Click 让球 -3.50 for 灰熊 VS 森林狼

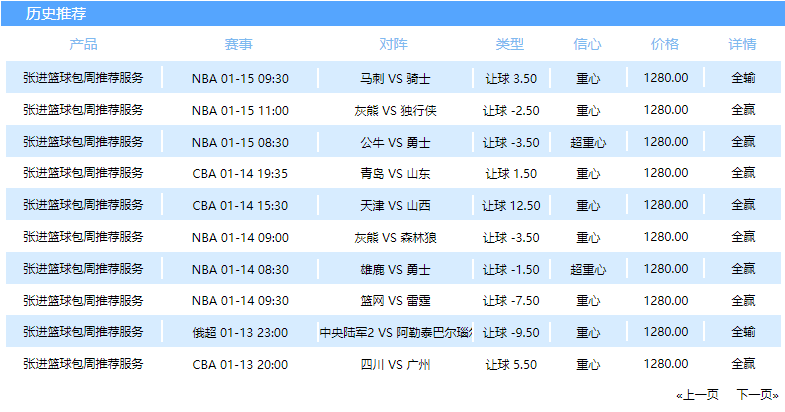pos(511,237)
